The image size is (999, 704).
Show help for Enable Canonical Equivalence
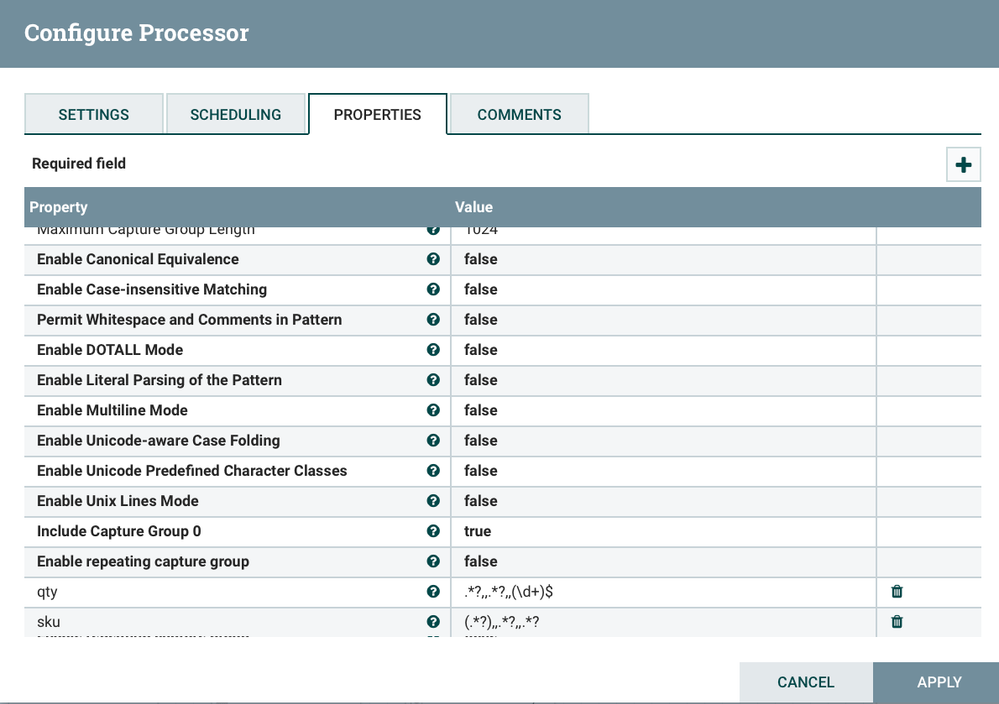[433, 259]
